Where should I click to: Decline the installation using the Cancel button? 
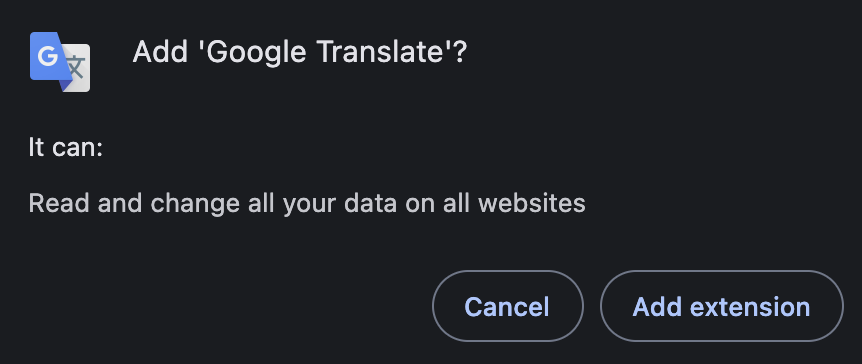(507, 306)
